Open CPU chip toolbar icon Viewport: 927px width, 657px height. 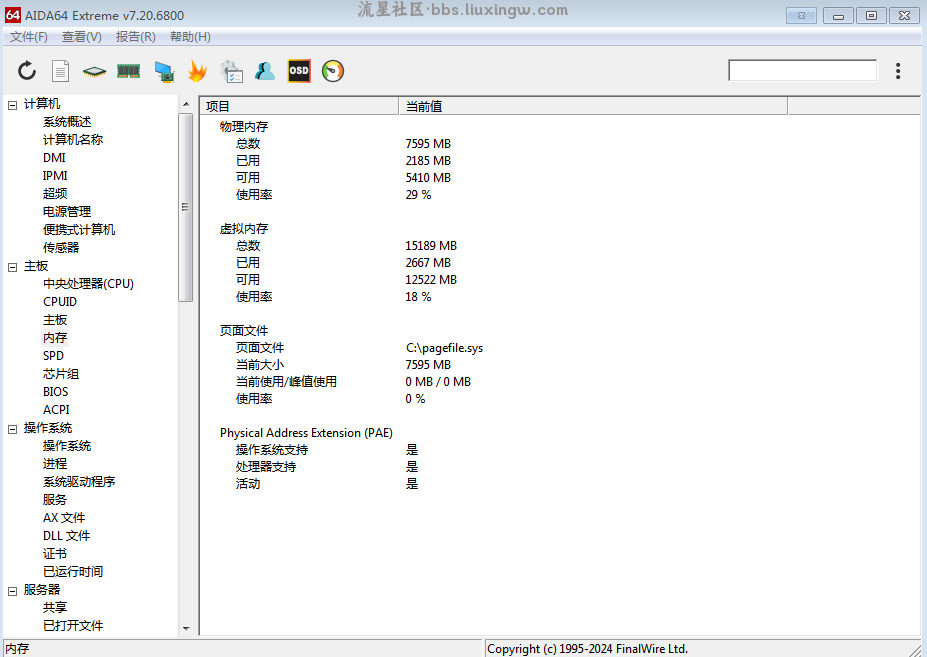[94, 72]
